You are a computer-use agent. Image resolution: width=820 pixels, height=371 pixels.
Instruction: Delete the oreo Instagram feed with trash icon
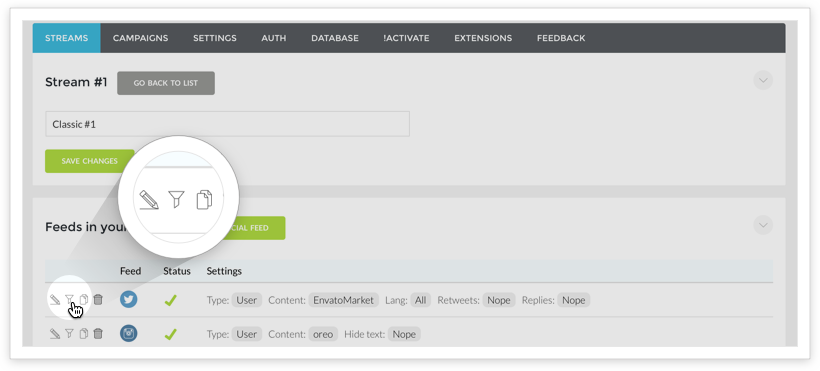click(98, 333)
